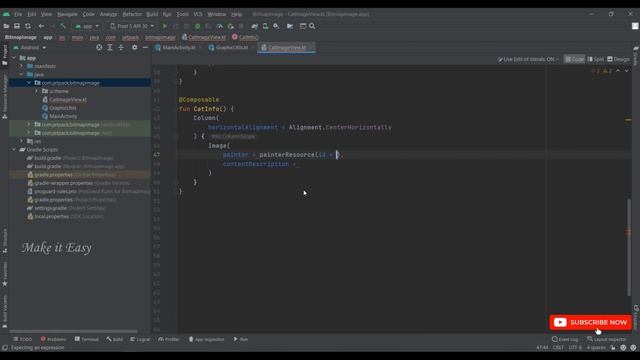Open Layout Inspector in status bar

pos(607,339)
